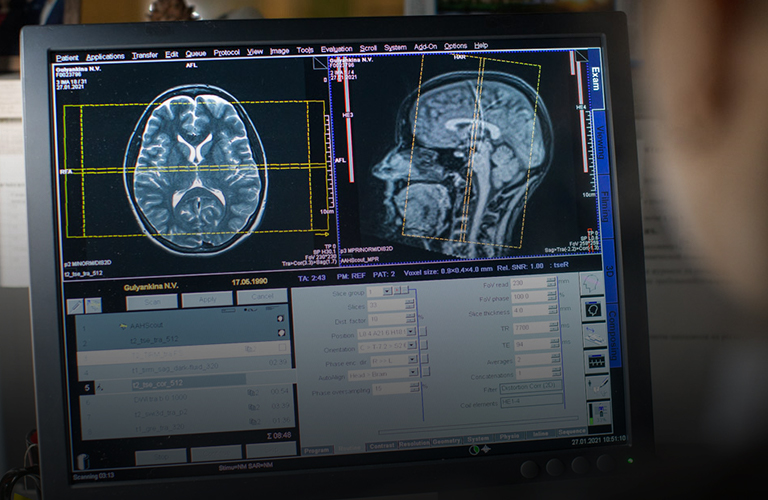Screen dimensions: 768x500
Task: Expand the Phase enc. dir. dropdown
Action: click(x=412, y=359)
